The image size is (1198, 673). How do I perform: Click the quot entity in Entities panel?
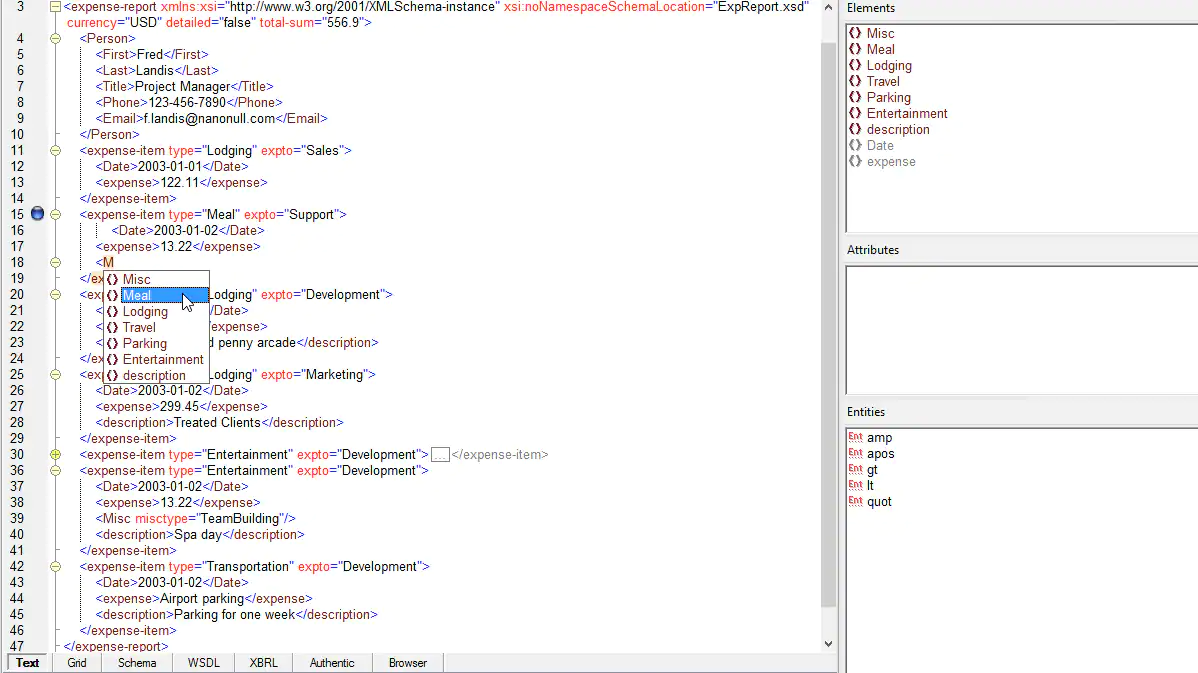point(880,501)
